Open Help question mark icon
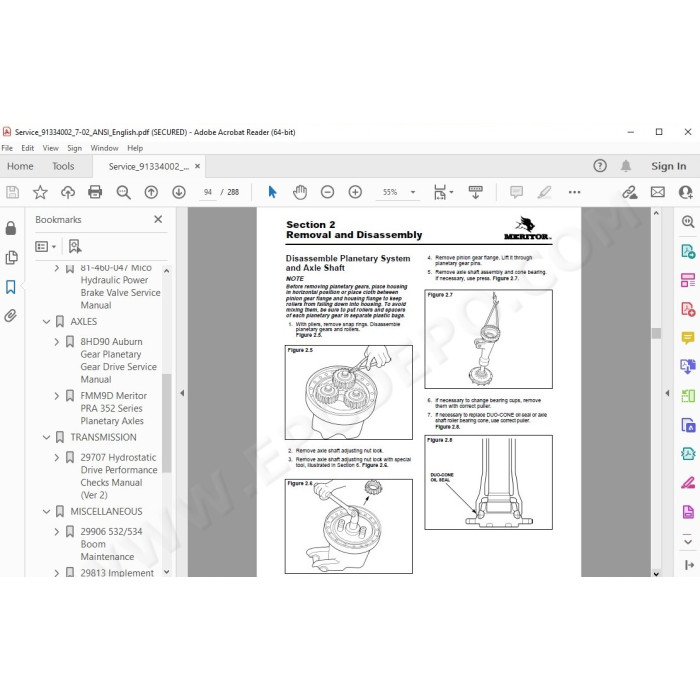 coord(600,166)
